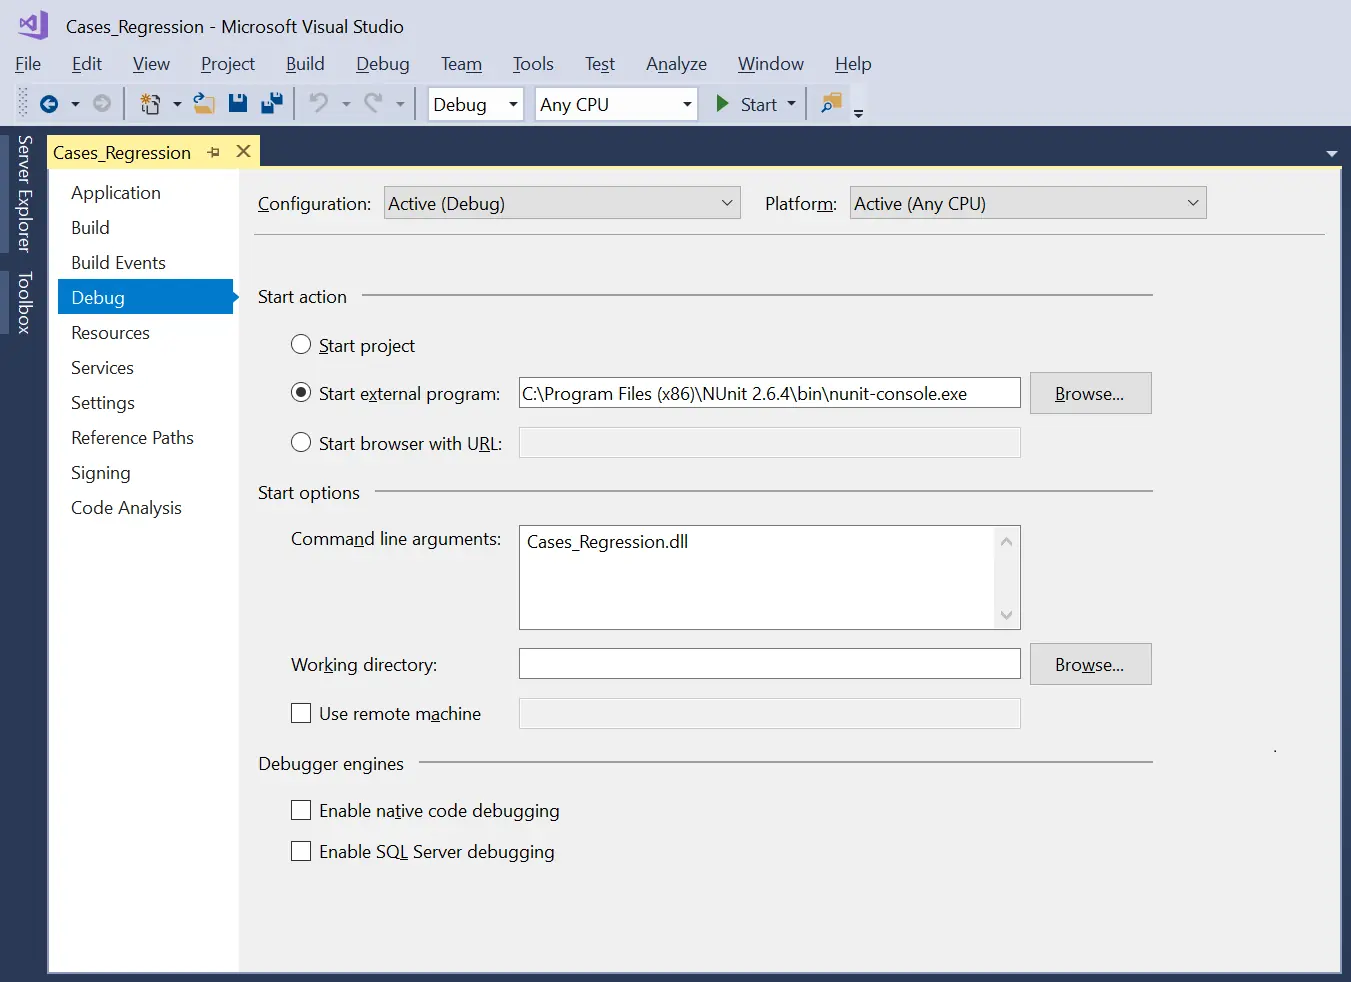
Task: Click the Find in Files toolbar icon
Action: point(831,103)
